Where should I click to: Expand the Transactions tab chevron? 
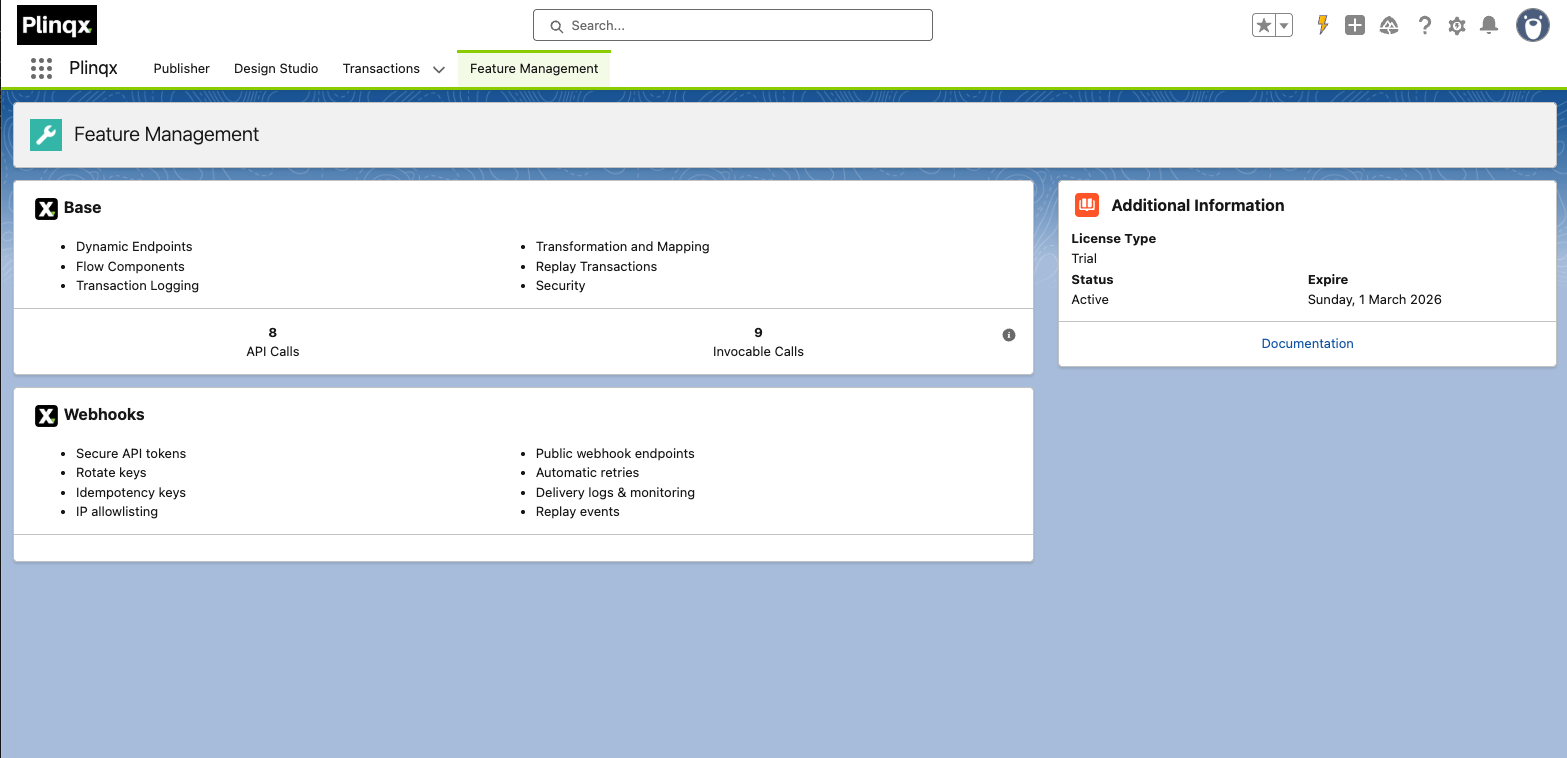pos(439,69)
